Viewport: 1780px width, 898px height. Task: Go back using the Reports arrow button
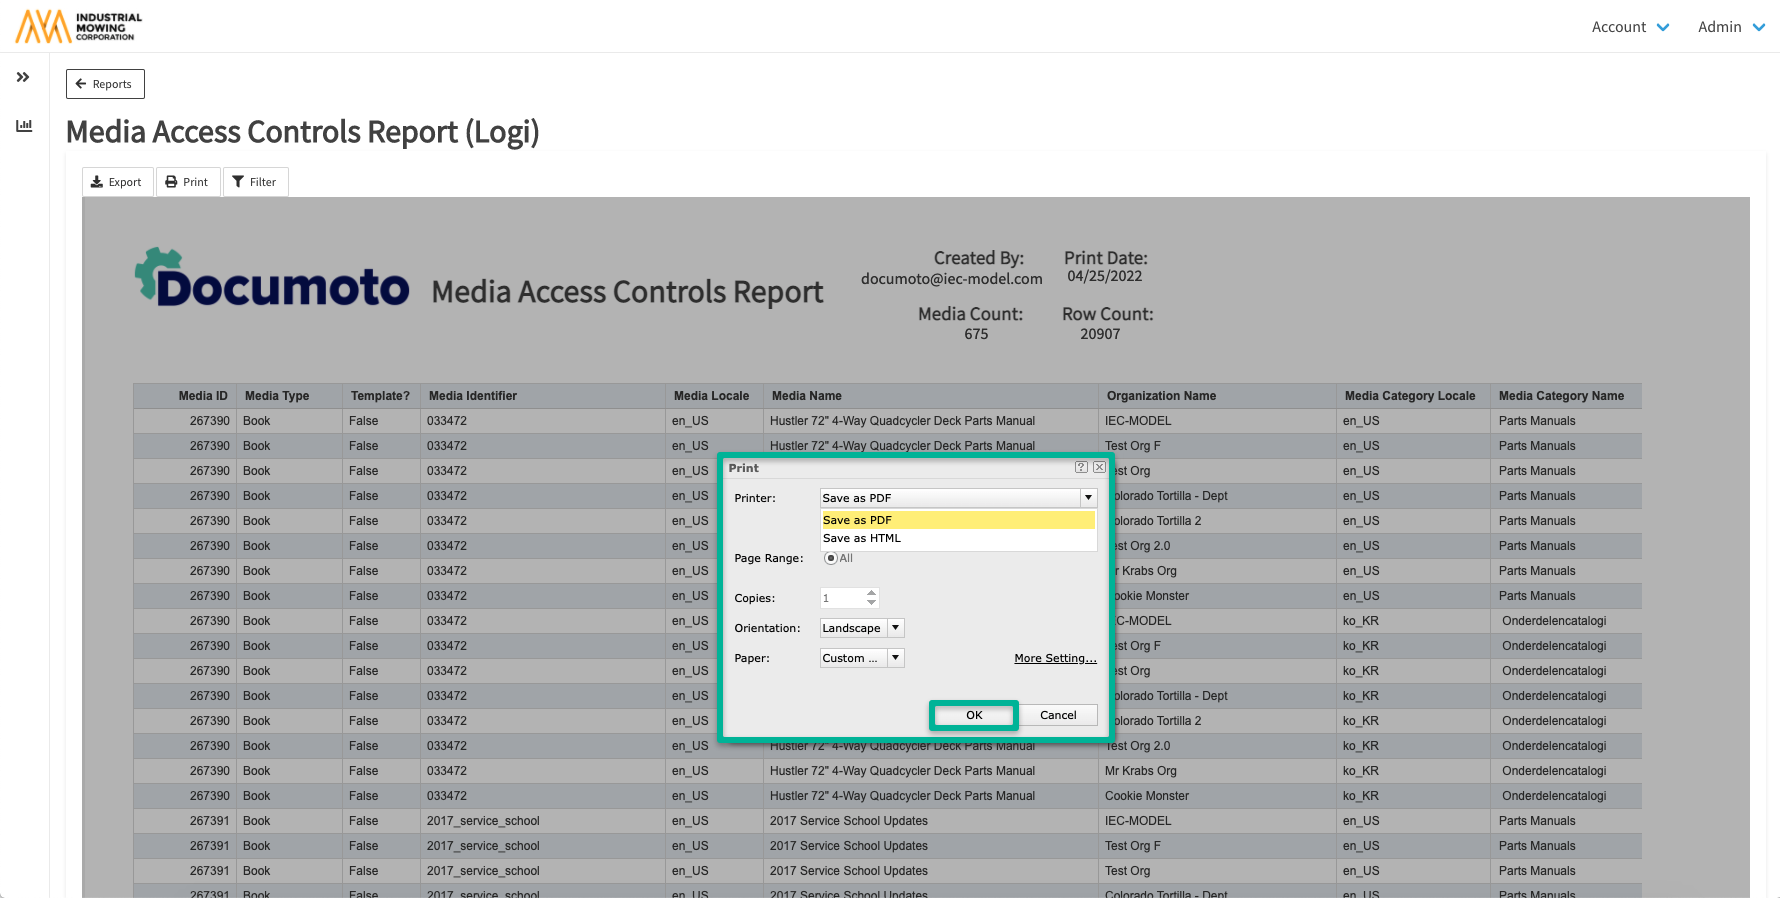pyautogui.click(x=105, y=84)
